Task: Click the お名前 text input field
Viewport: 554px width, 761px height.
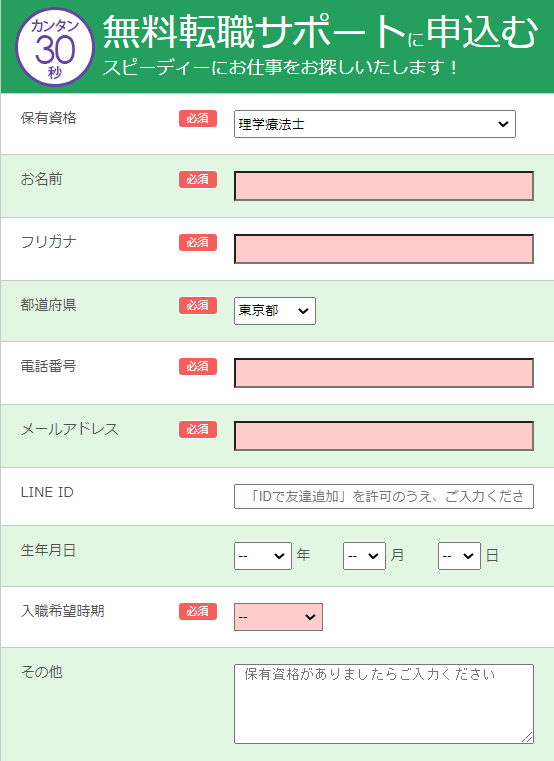Action: coord(384,186)
